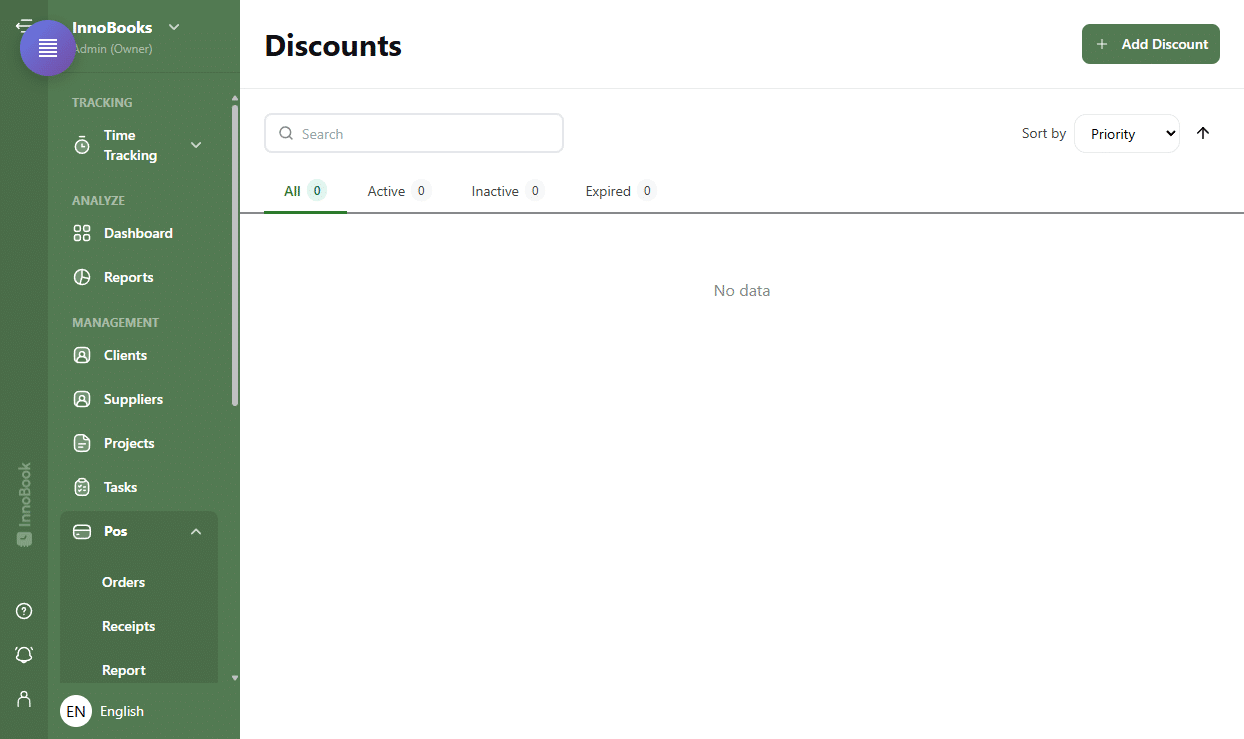Switch to the Expired tab
1244x739 pixels.
pyautogui.click(x=620, y=191)
